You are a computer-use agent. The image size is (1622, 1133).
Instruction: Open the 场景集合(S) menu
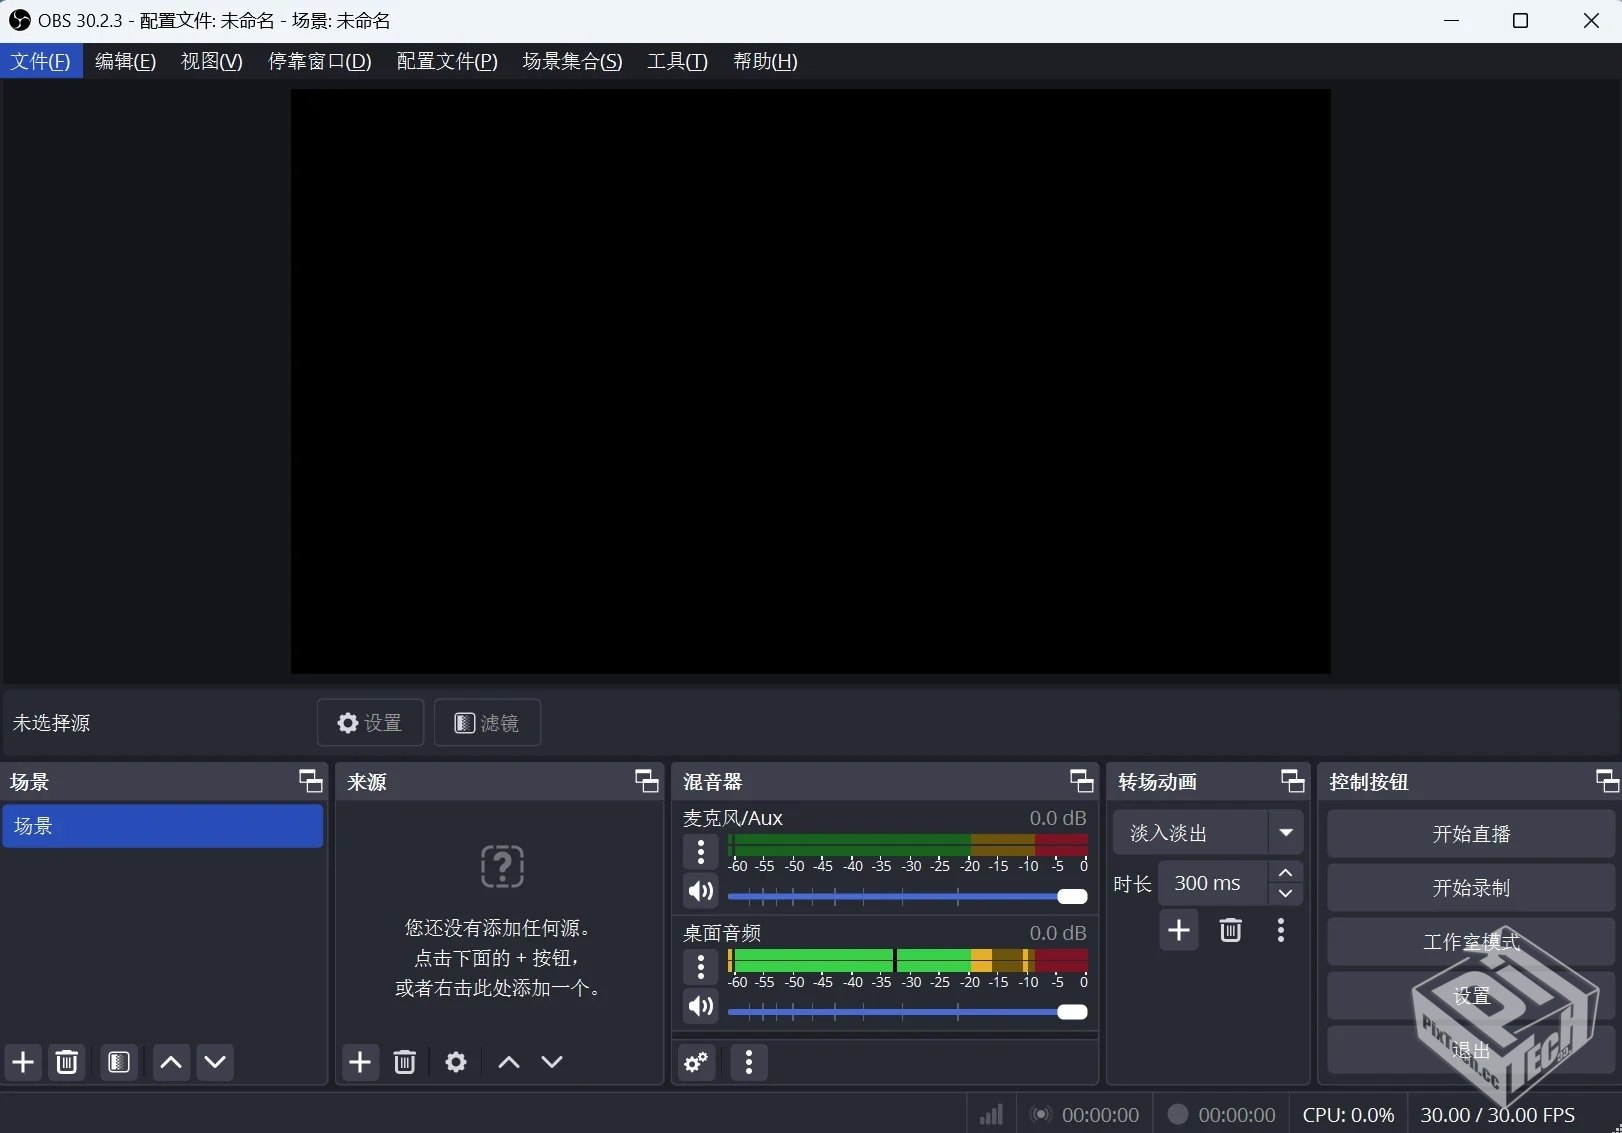tap(572, 61)
